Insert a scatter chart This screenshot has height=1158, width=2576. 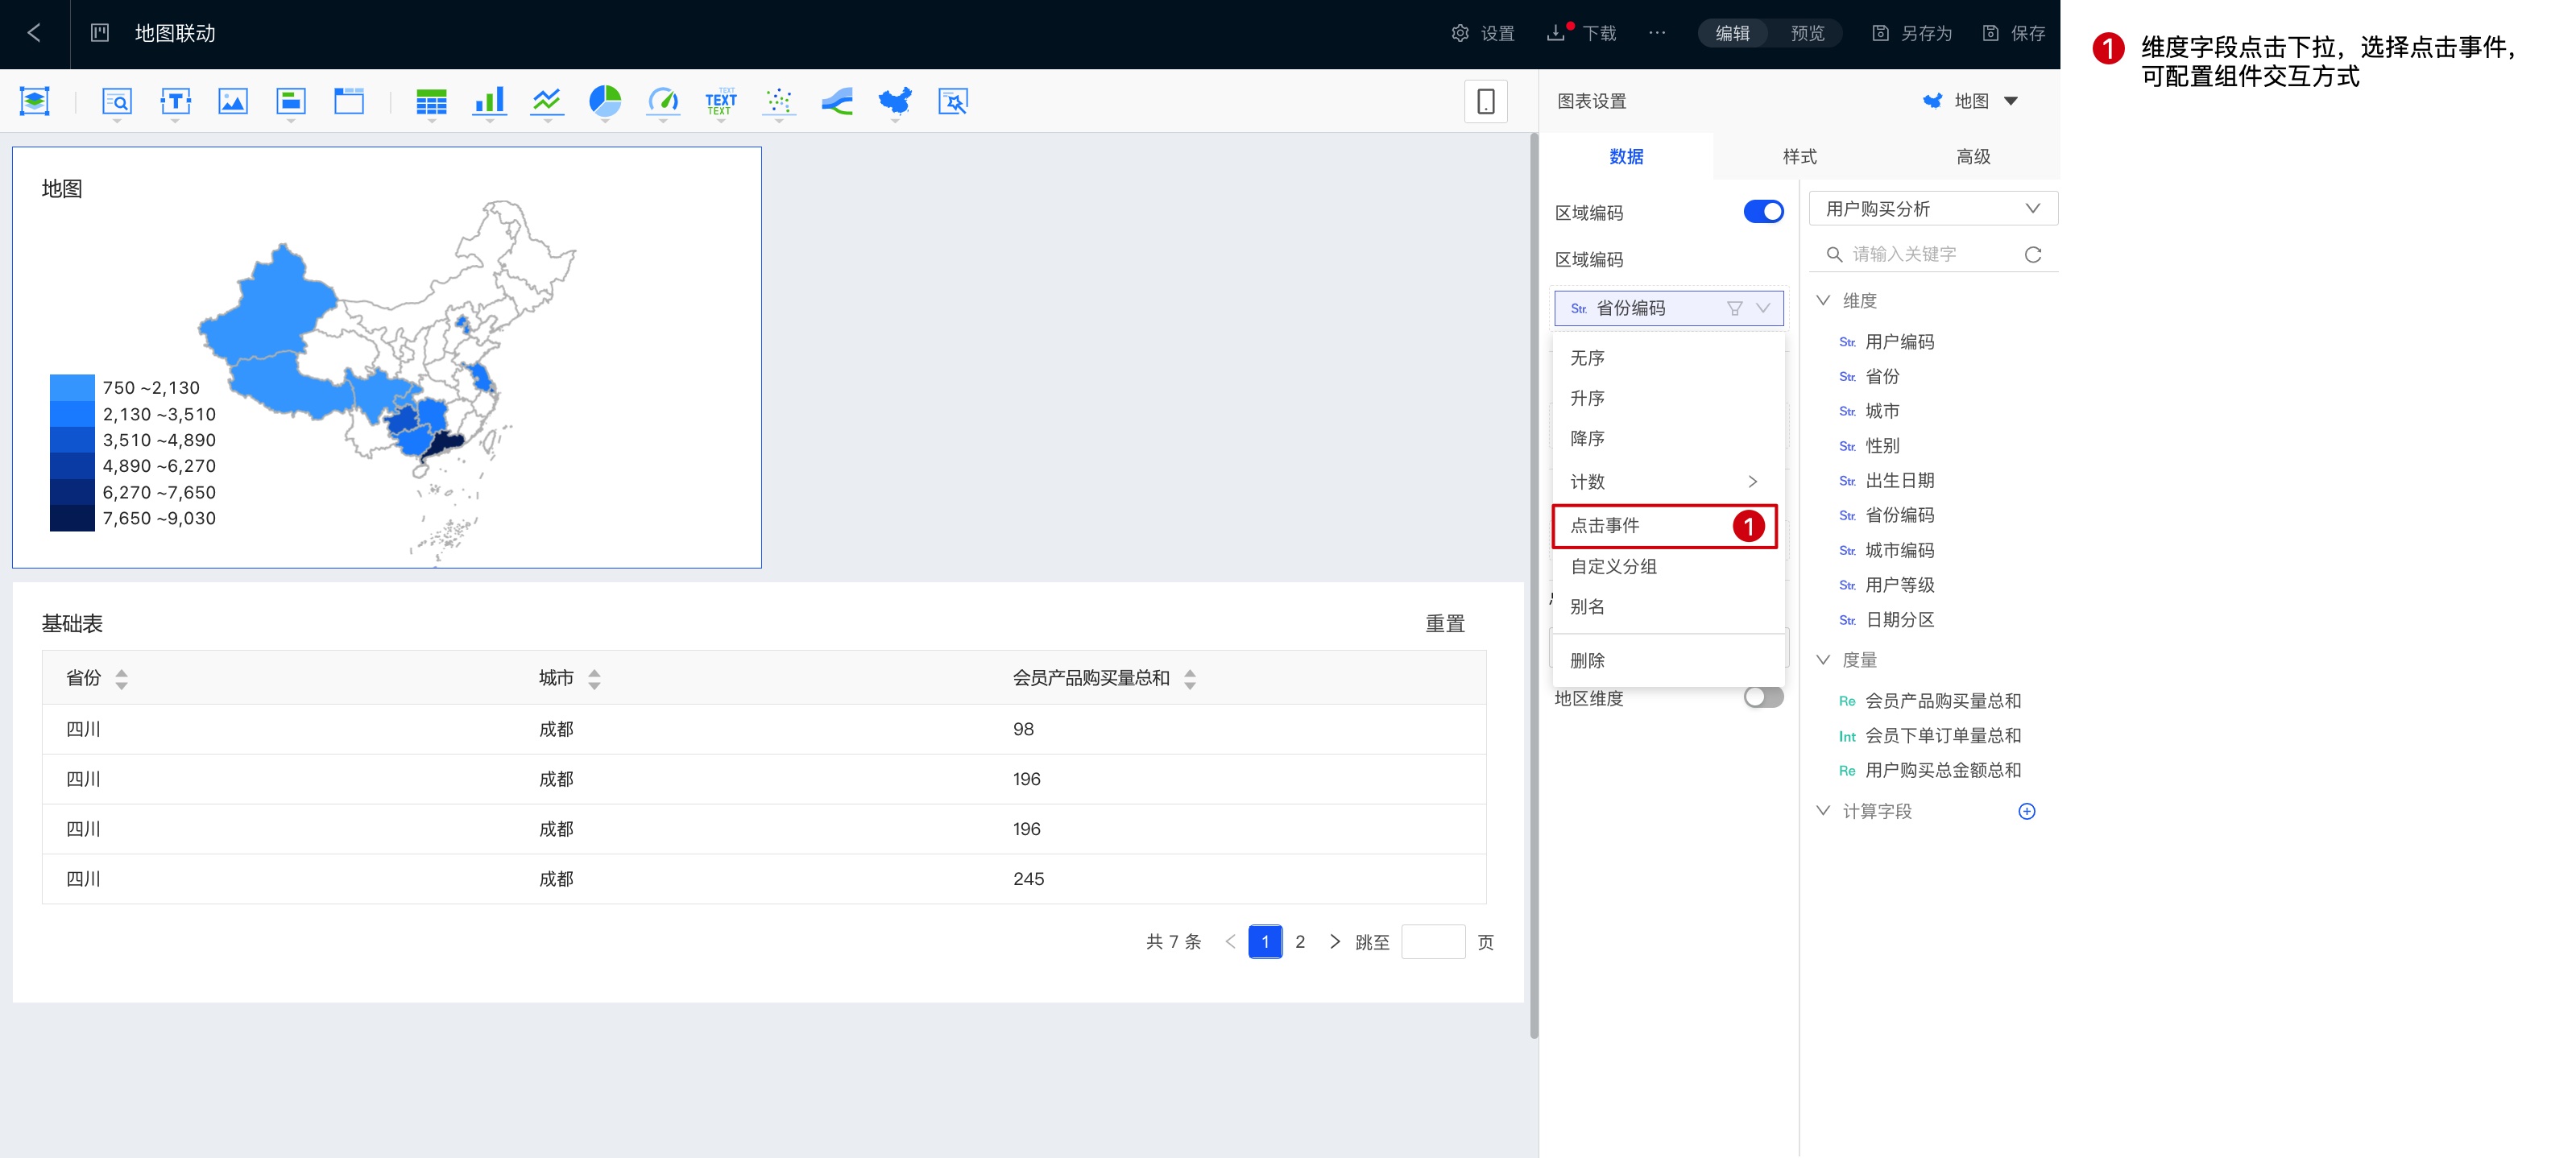click(779, 101)
